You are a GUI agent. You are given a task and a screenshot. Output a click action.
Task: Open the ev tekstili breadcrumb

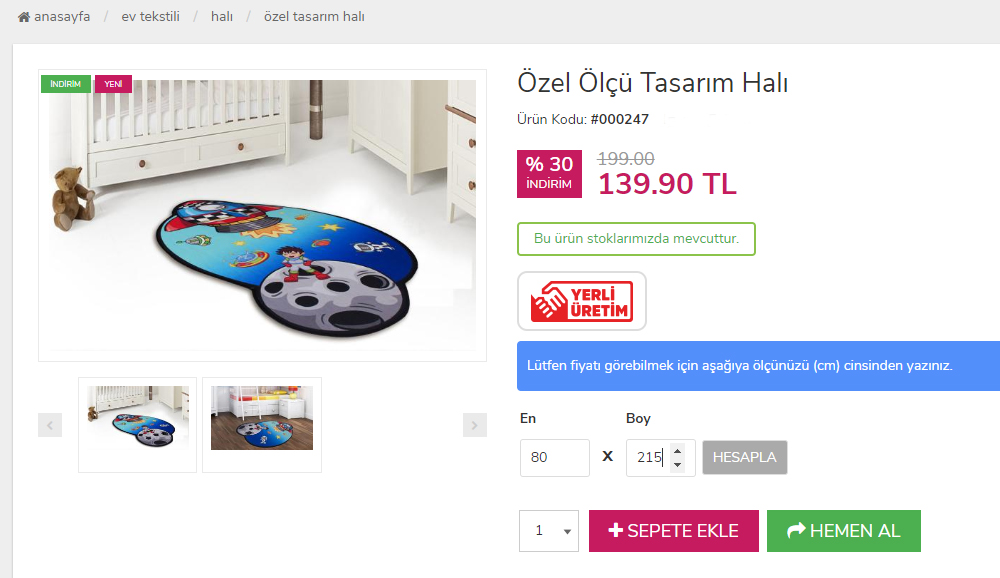(151, 17)
